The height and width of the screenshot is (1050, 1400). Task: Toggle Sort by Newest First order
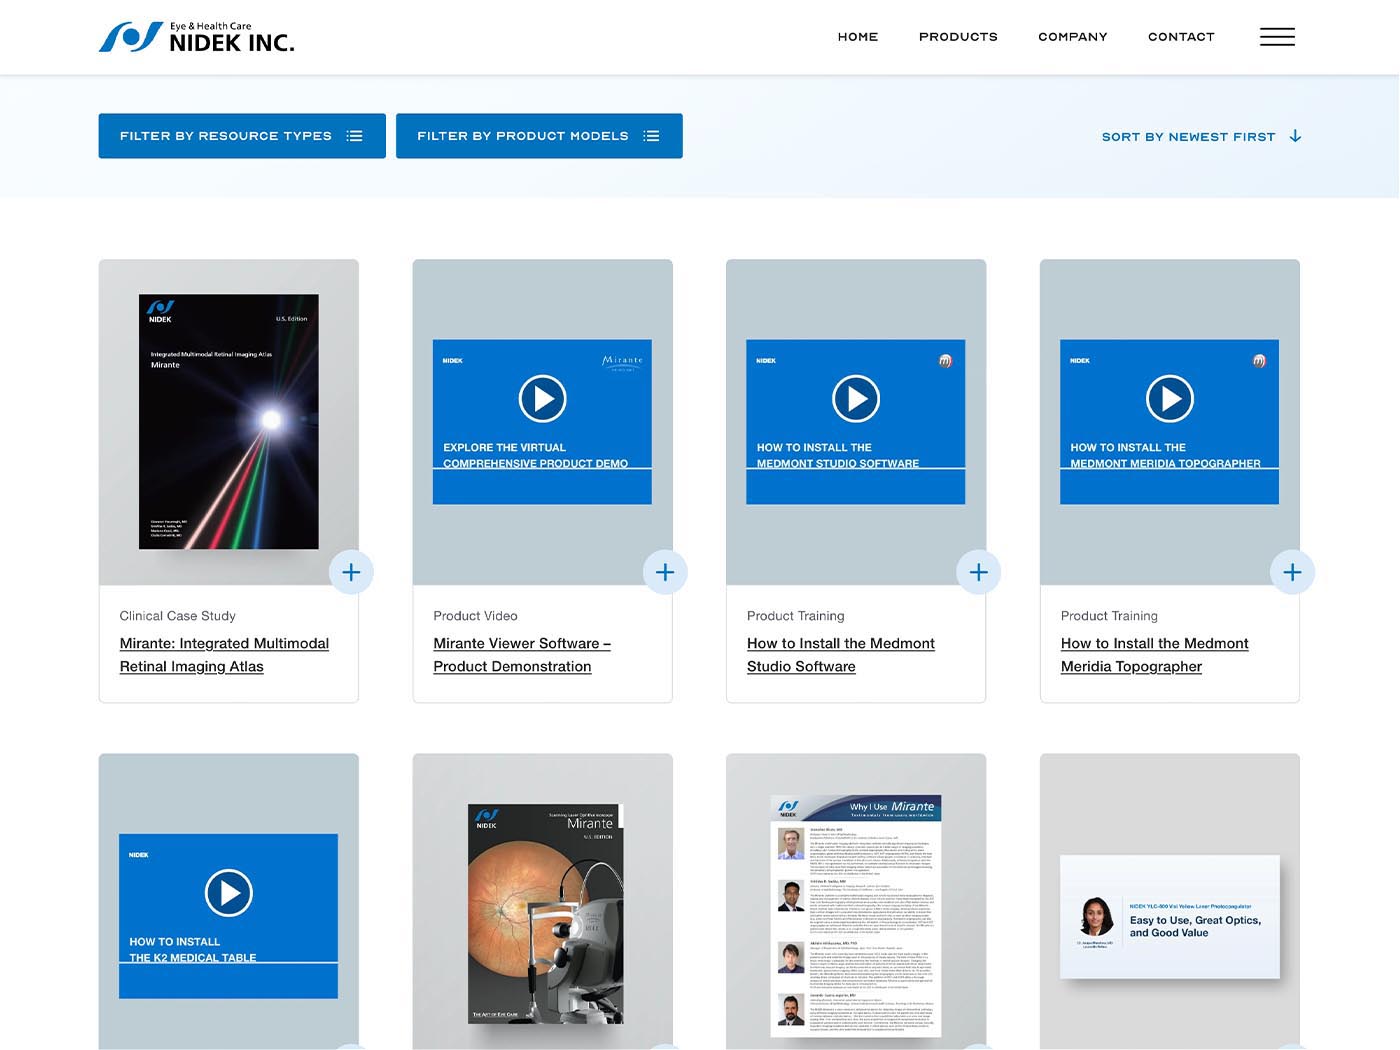coord(1201,136)
